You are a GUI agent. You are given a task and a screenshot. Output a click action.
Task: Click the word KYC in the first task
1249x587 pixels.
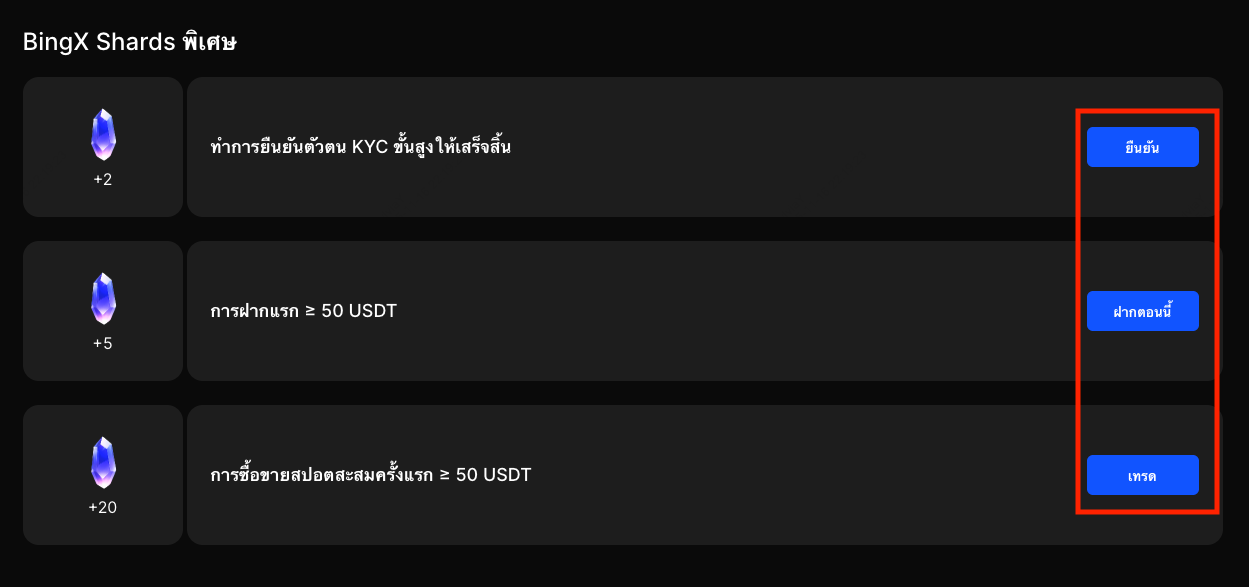coord(369,147)
